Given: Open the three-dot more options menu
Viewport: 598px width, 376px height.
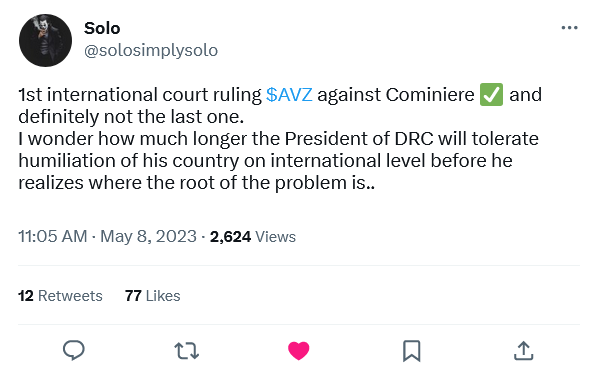Looking at the screenshot, I should point(569,28).
